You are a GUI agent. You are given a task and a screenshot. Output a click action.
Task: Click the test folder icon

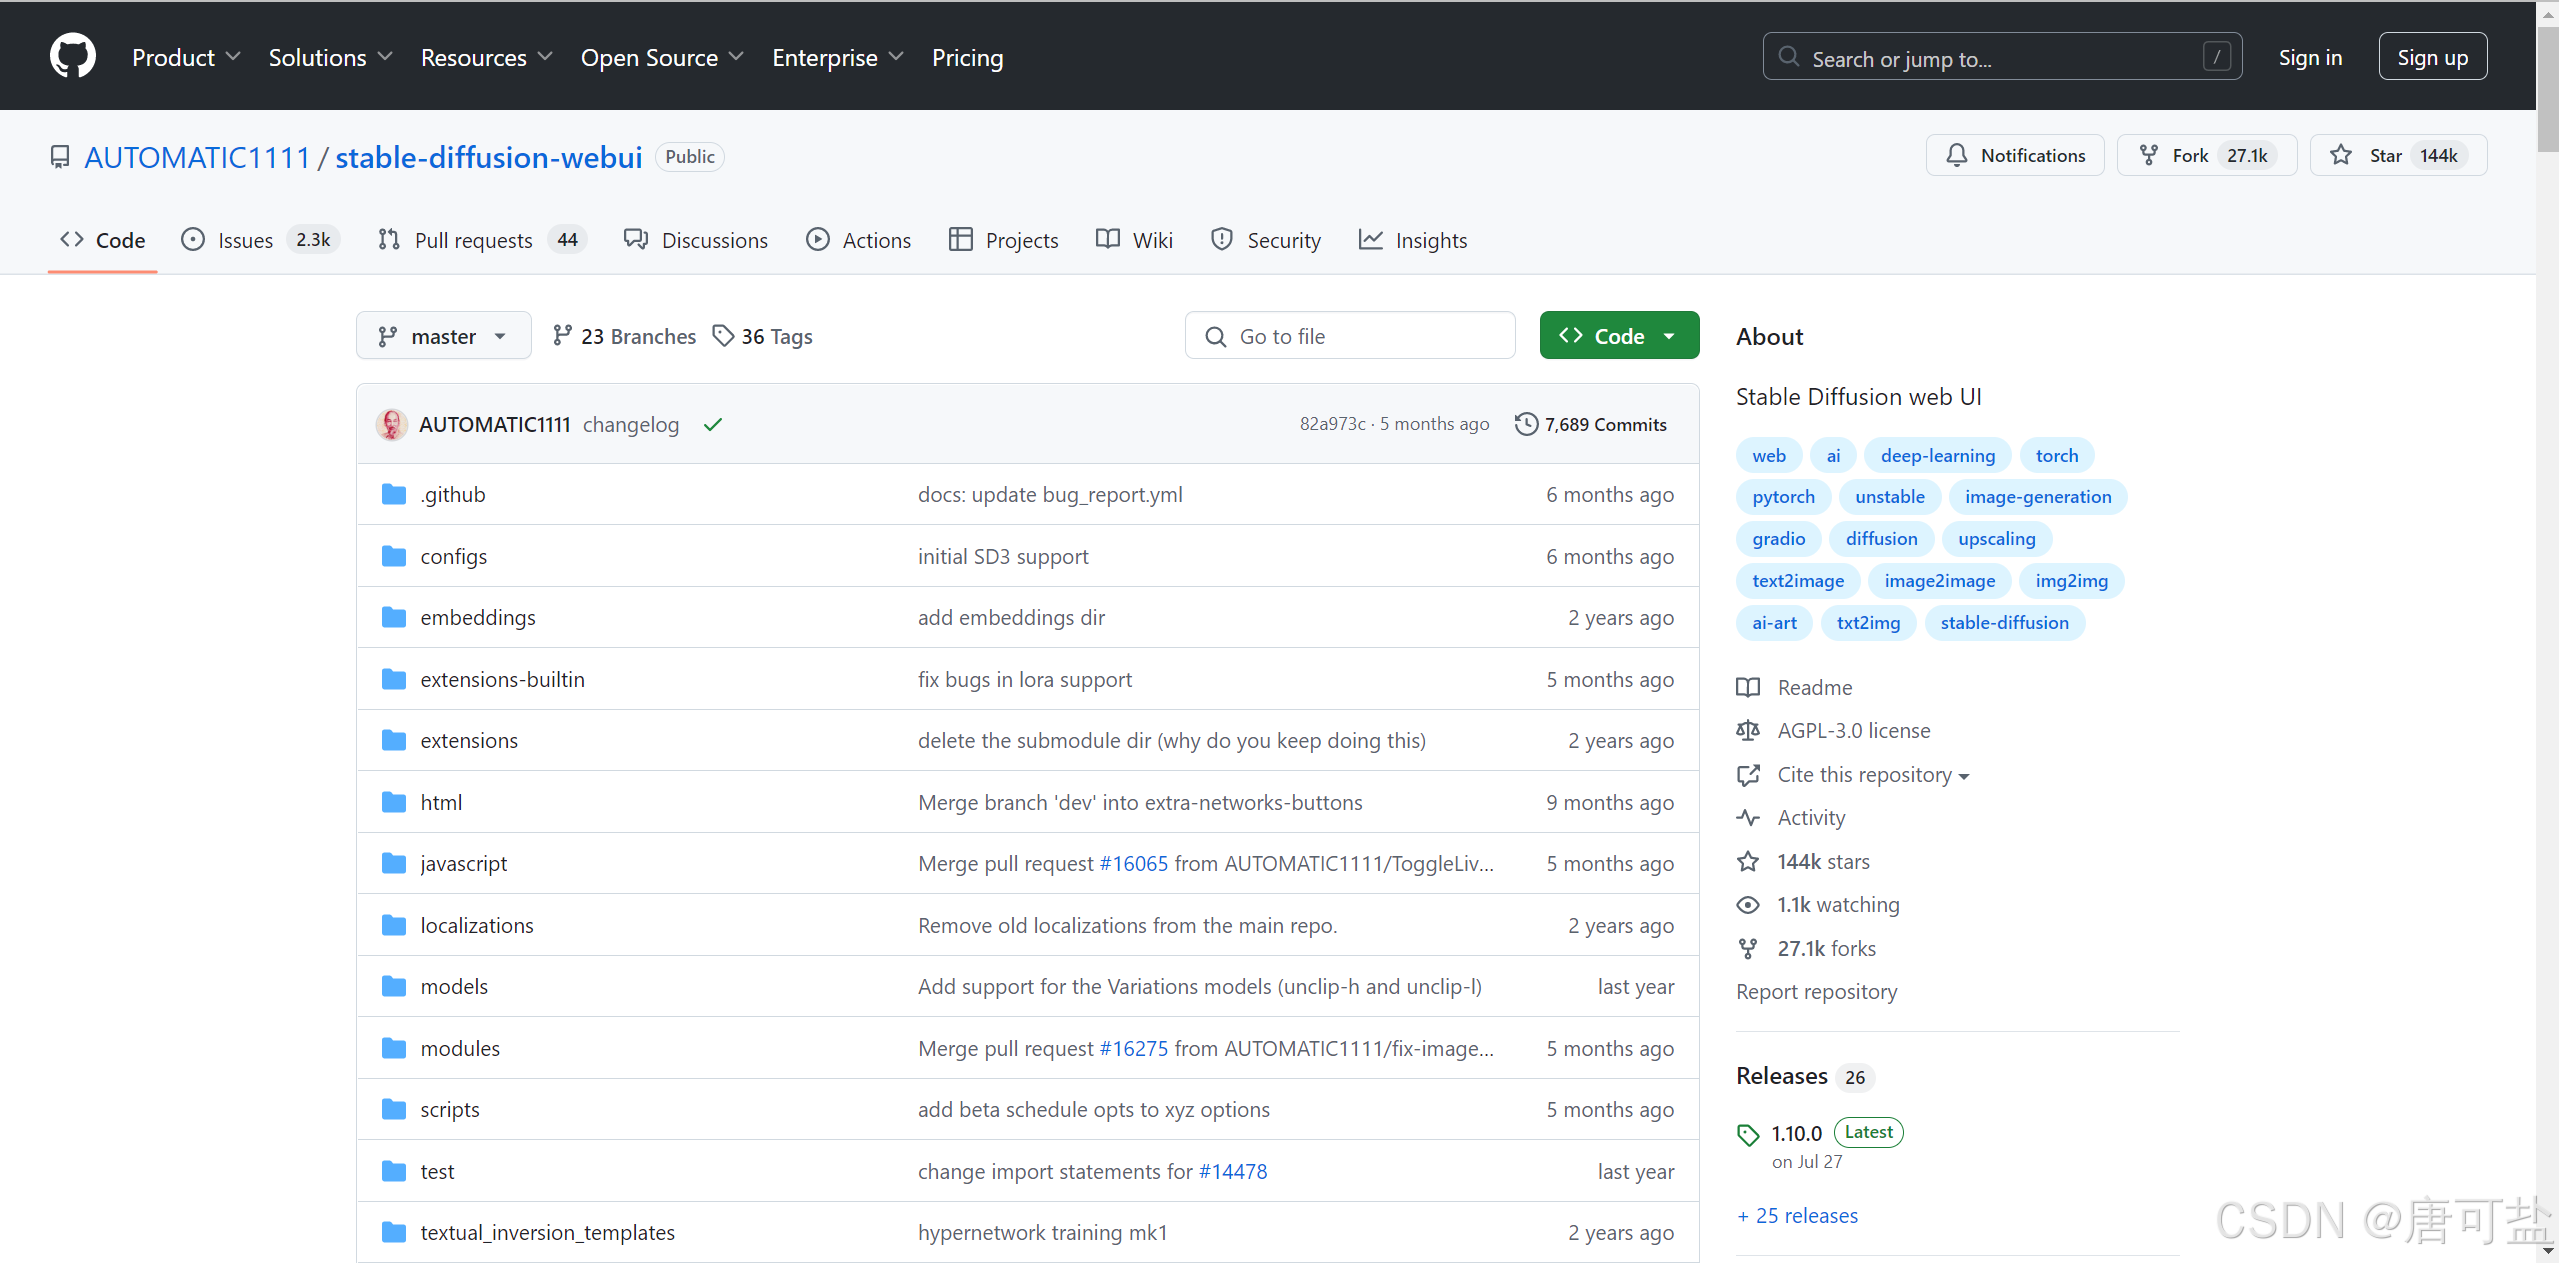[394, 1171]
